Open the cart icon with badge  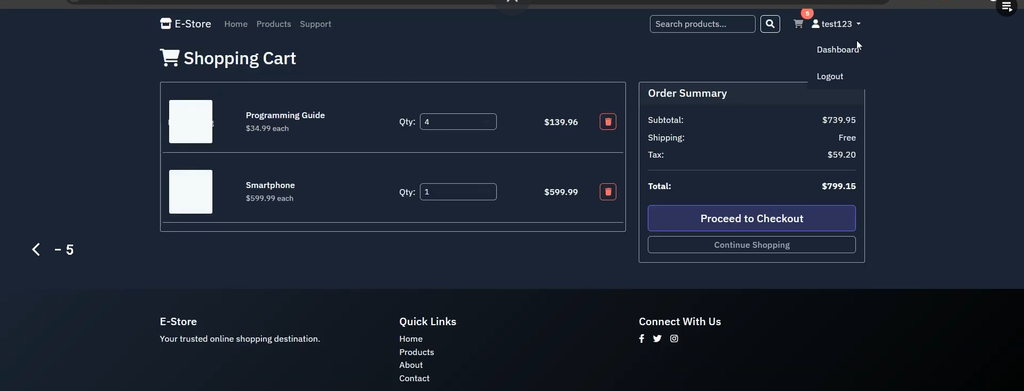[799, 23]
